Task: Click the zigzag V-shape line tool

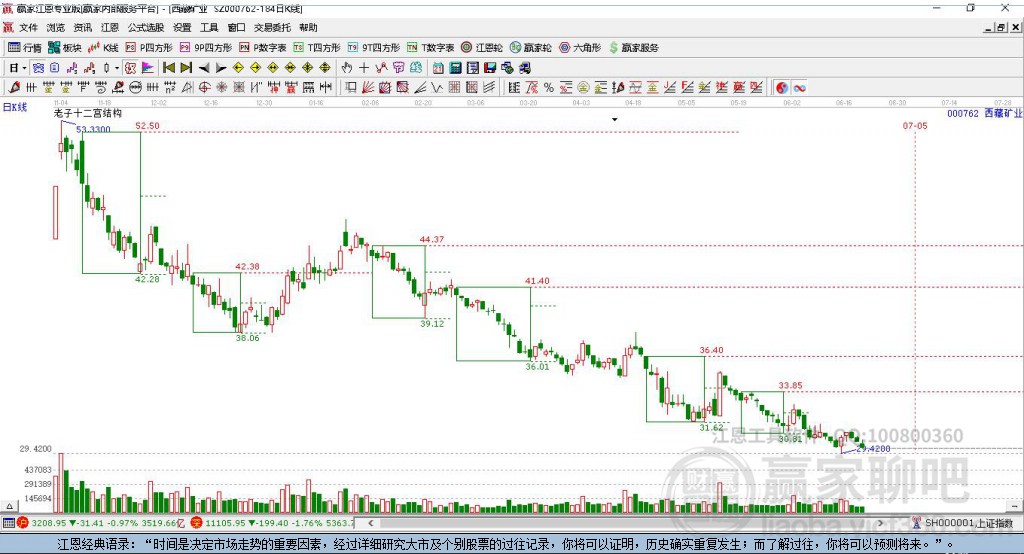Action: pyautogui.click(x=437, y=88)
